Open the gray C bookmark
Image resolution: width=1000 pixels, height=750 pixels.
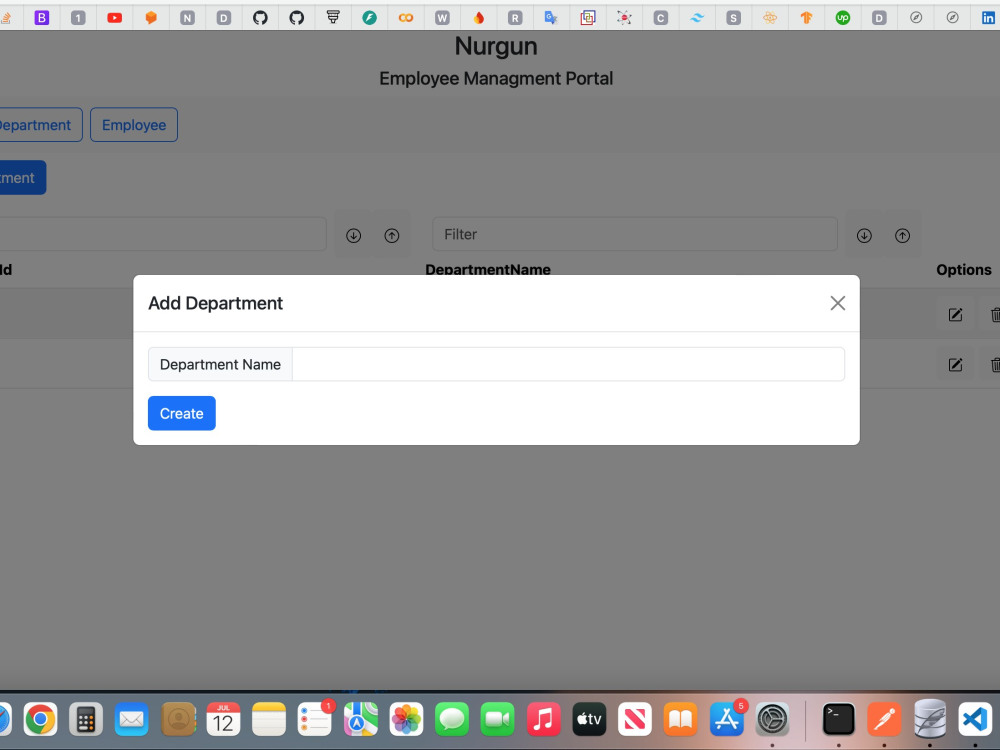[661, 18]
